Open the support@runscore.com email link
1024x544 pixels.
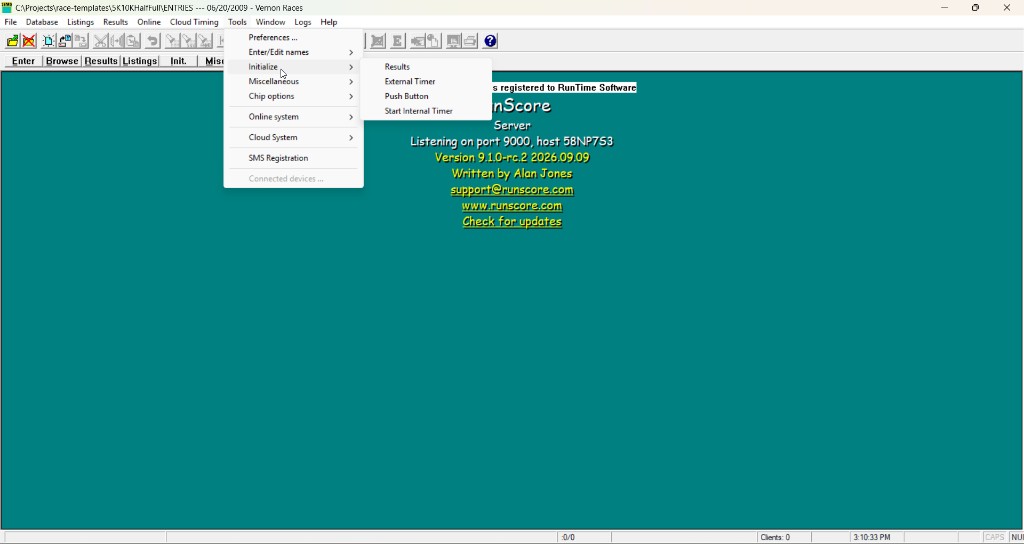[512, 190]
